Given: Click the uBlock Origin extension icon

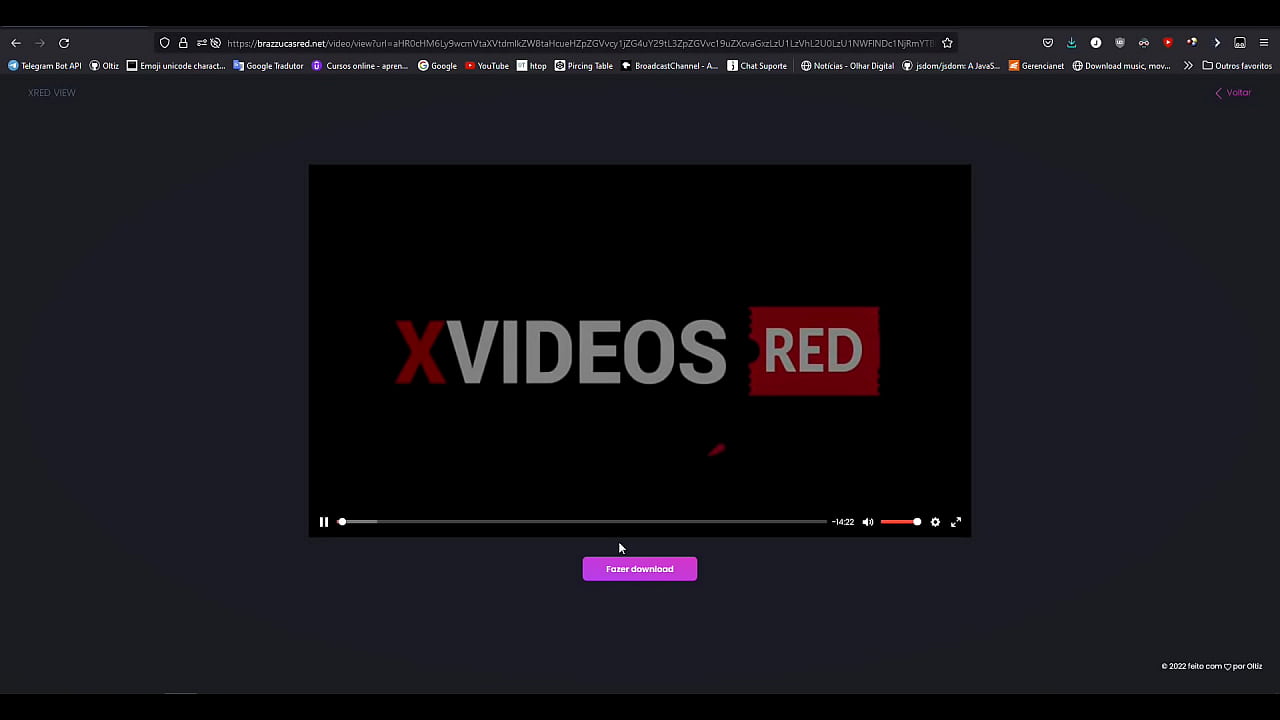Looking at the screenshot, I should (x=1120, y=43).
